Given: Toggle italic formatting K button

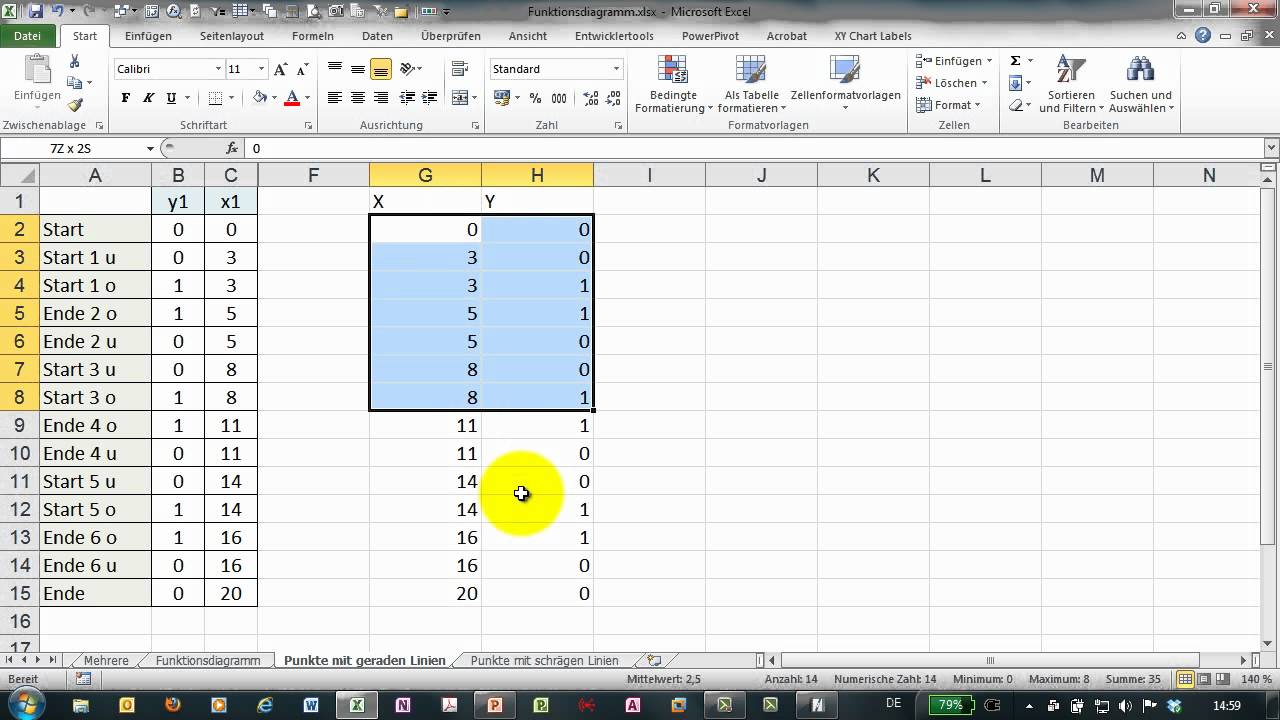Looking at the screenshot, I should [148, 98].
